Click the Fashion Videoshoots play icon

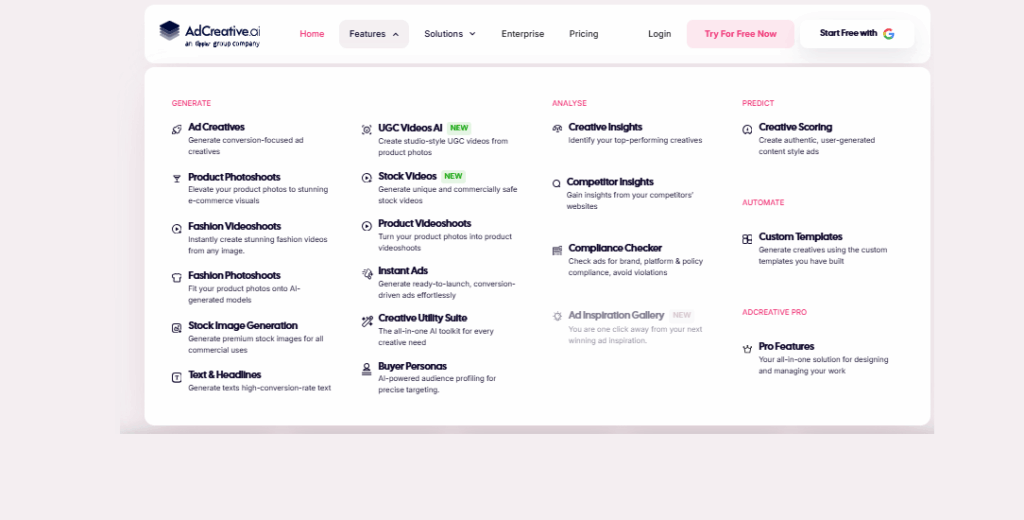tap(176, 229)
